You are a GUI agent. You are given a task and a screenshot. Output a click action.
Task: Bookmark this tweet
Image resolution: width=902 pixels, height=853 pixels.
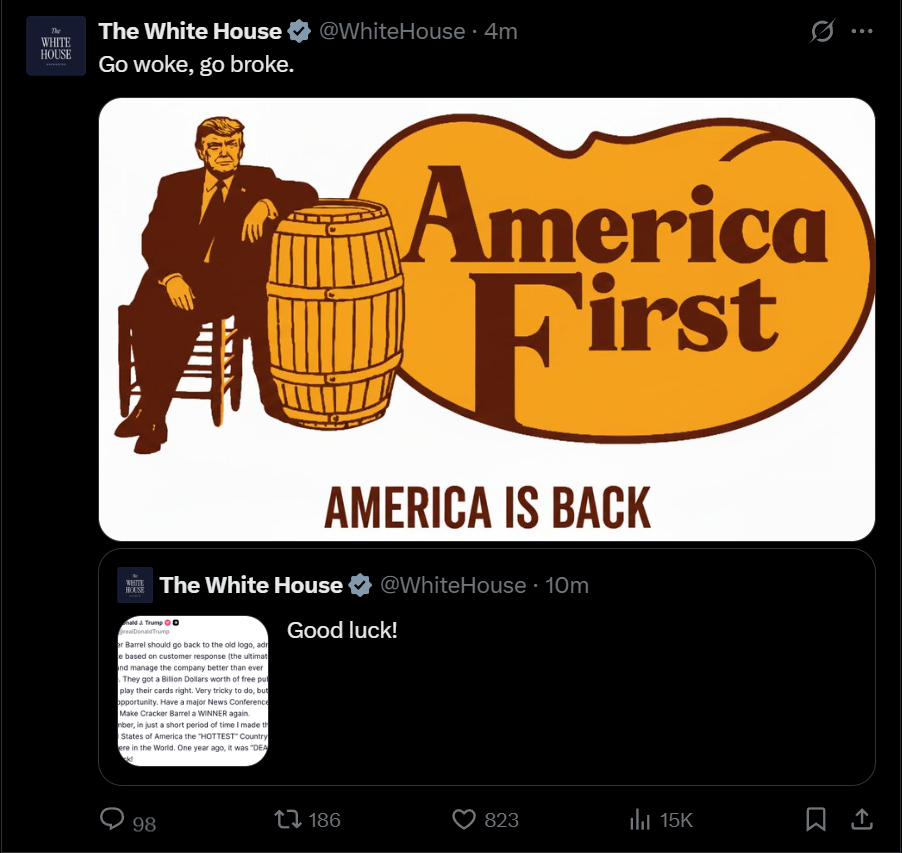pos(816,819)
